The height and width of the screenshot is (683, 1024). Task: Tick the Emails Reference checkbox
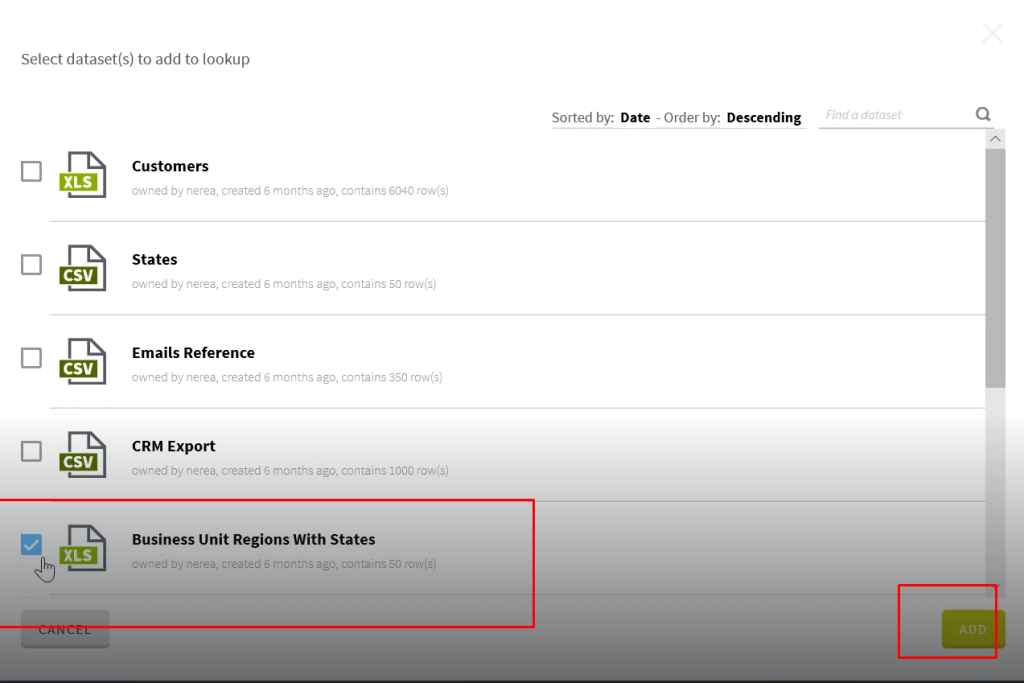pos(31,358)
